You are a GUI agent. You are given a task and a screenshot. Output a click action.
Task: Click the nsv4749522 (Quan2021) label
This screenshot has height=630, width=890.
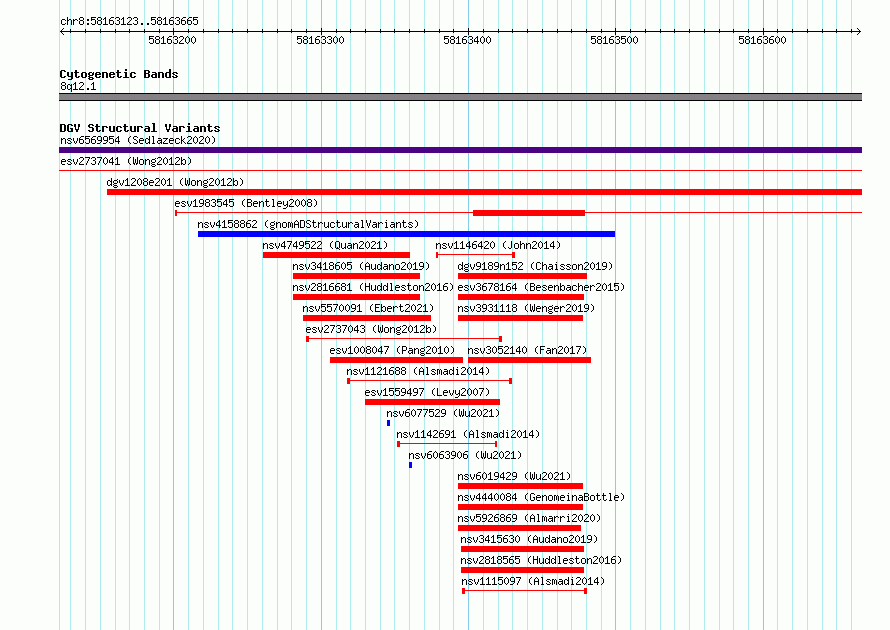[325, 245]
